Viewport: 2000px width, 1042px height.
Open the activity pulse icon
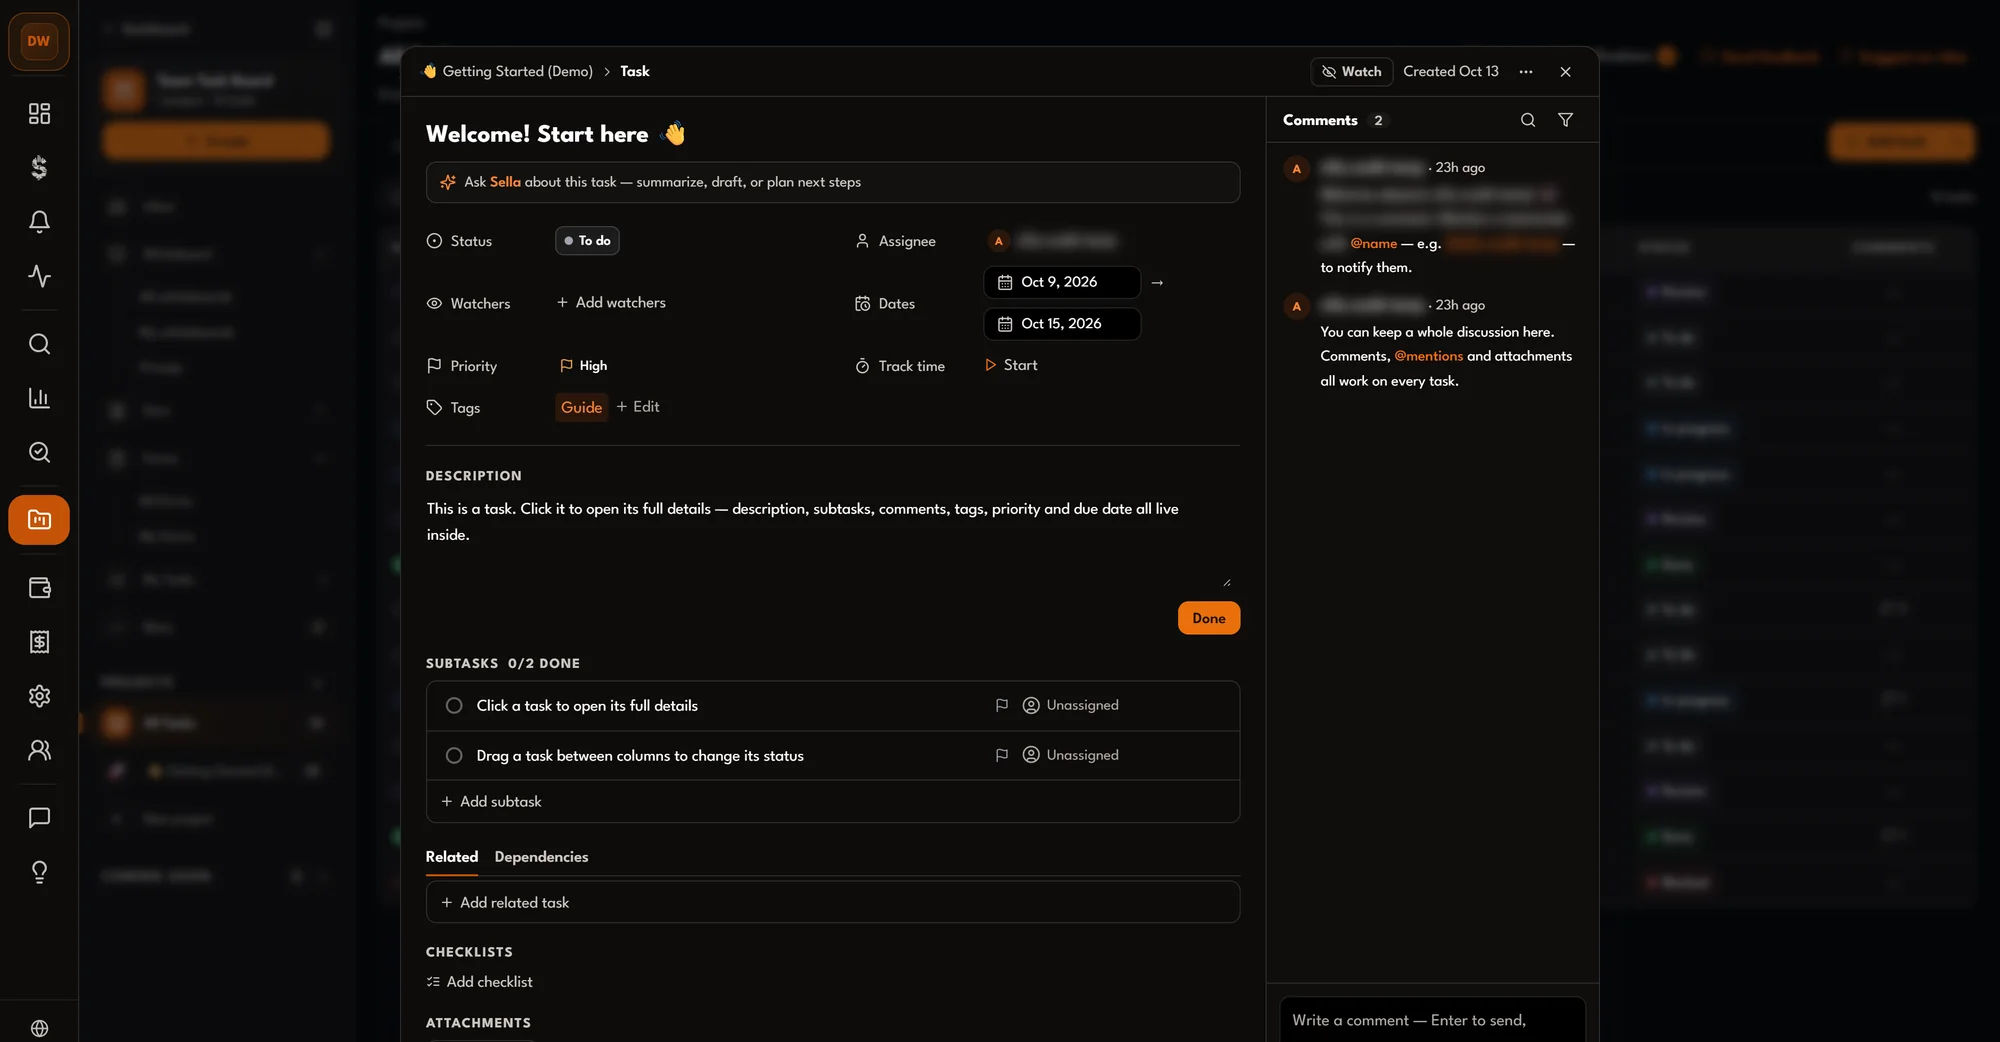(x=39, y=276)
